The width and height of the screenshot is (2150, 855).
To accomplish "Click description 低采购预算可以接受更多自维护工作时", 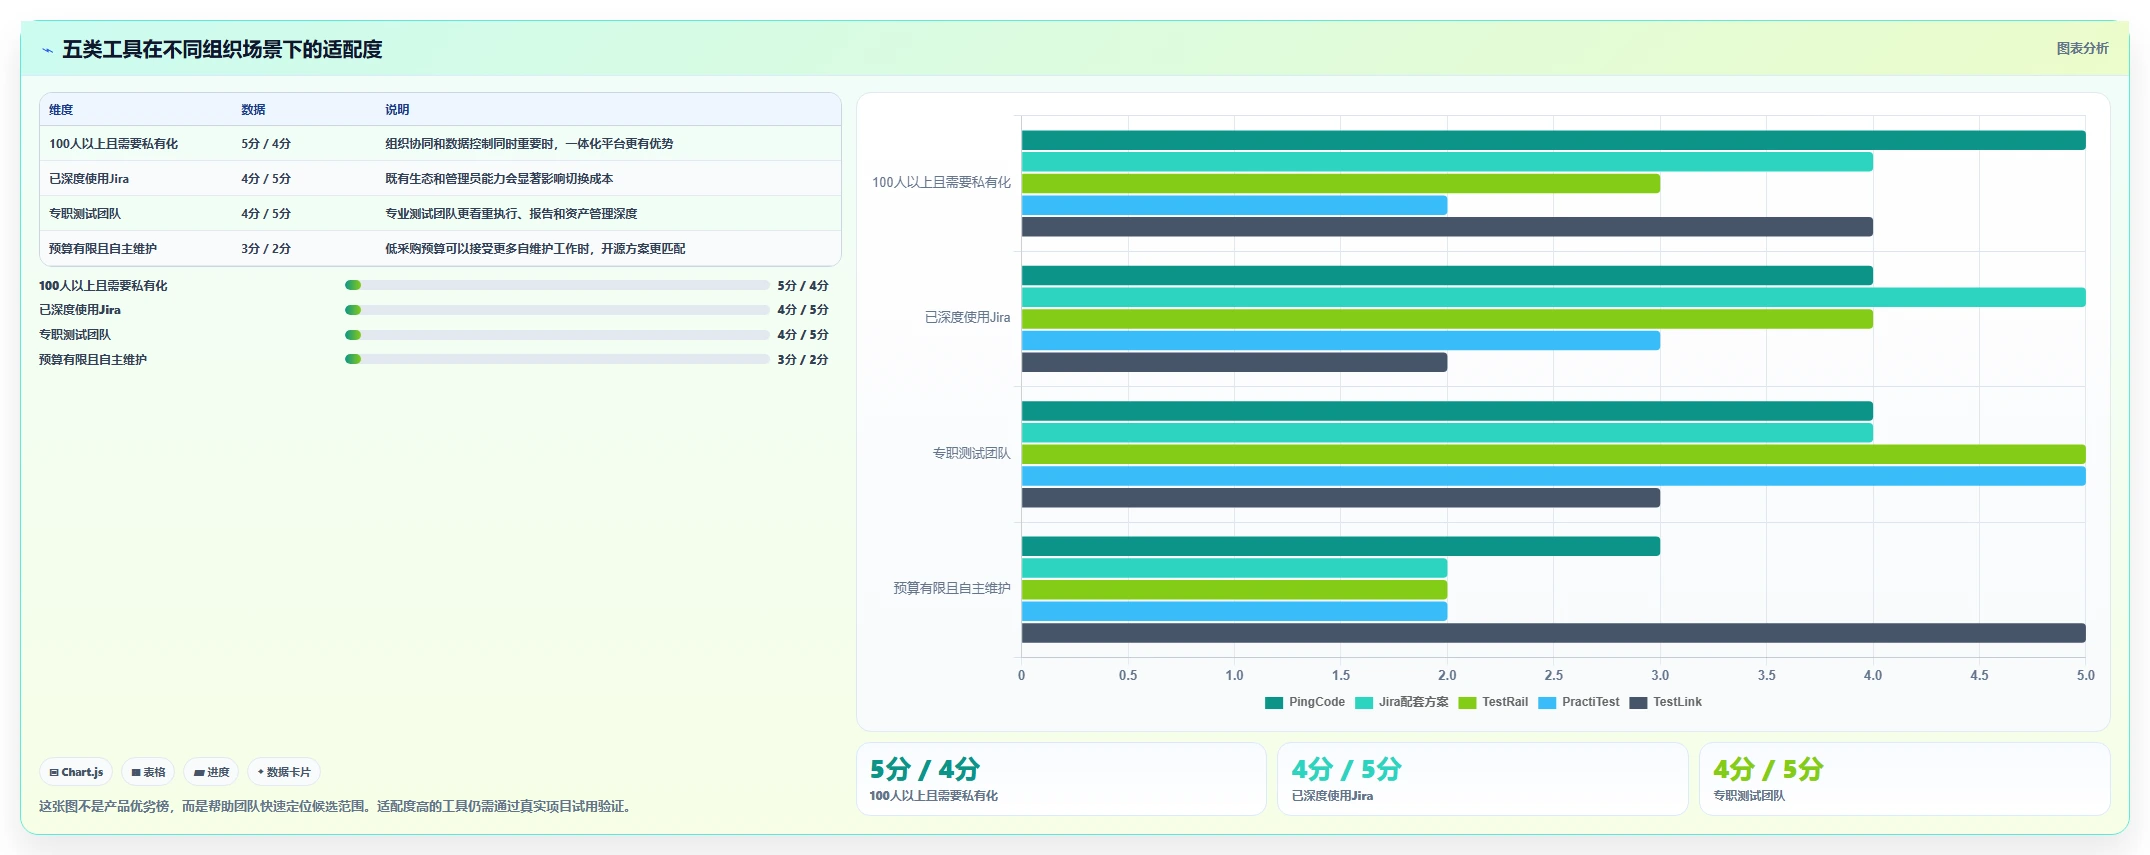I will (x=535, y=249).
